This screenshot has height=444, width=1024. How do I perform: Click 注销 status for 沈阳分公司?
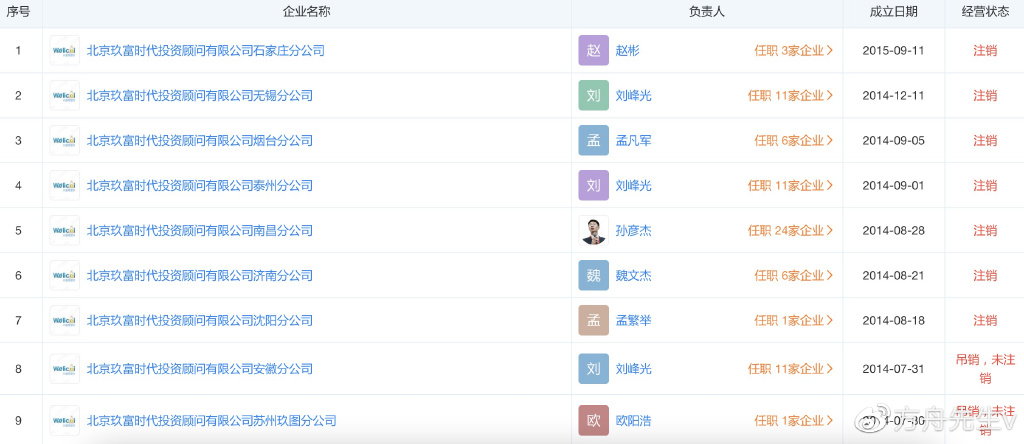(985, 321)
